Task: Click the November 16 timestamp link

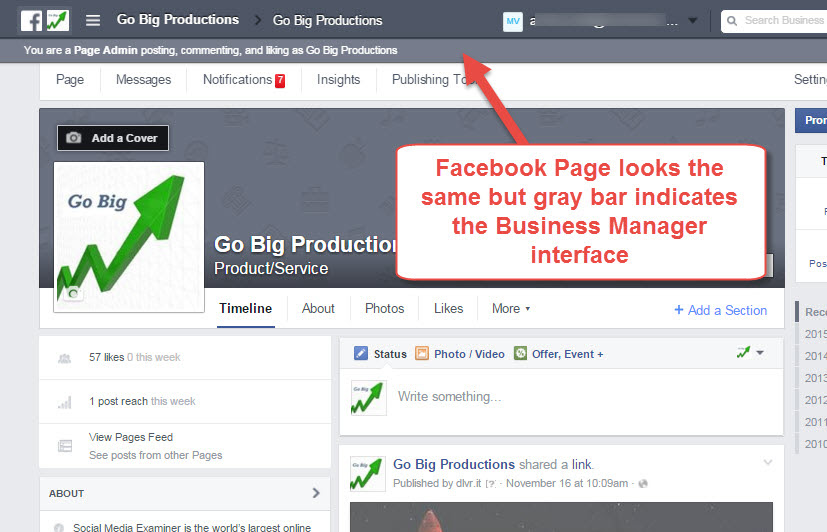Action: 567,483
